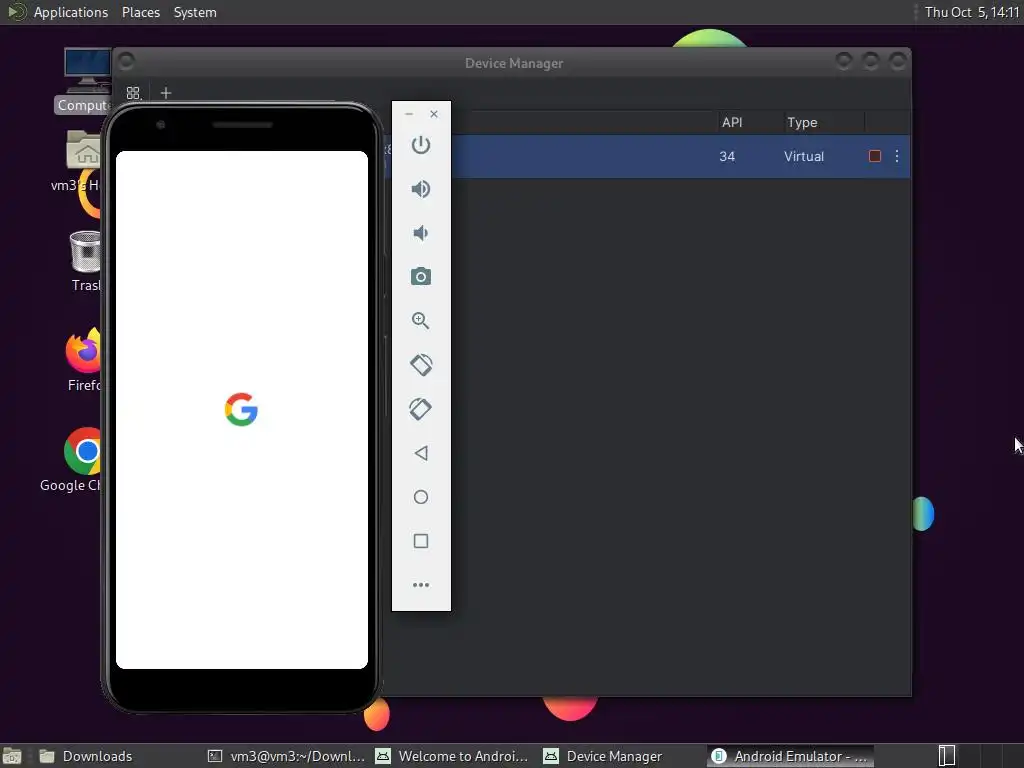The width and height of the screenshot is (1024, 768).
Task: Select the Virtual type cell
Action: [804, 156]
